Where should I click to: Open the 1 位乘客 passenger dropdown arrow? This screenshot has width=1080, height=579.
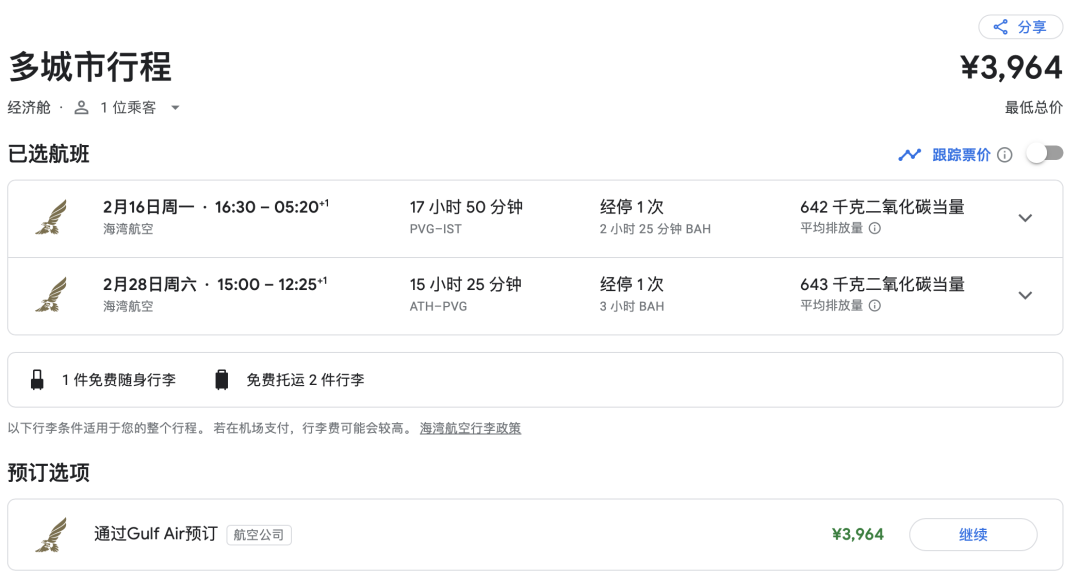175,107
